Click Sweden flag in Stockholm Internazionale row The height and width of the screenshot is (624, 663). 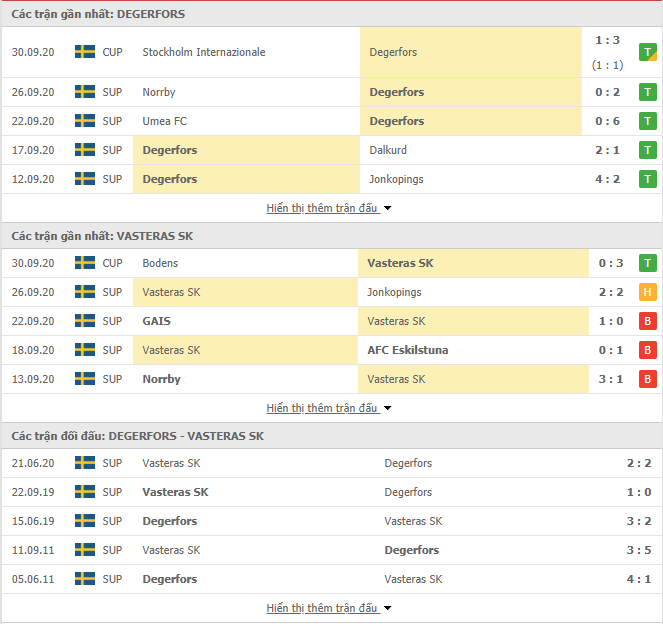point(85,52)
